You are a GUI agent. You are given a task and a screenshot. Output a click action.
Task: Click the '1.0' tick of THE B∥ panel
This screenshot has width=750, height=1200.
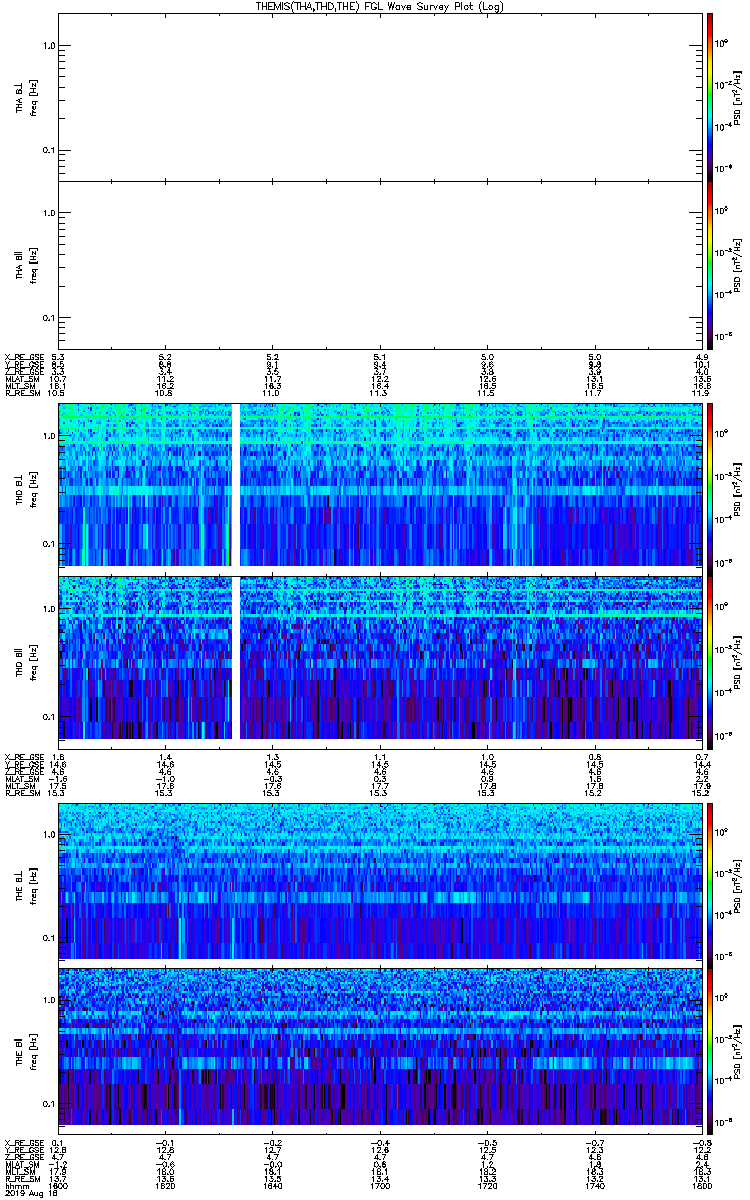point(49,1000)
